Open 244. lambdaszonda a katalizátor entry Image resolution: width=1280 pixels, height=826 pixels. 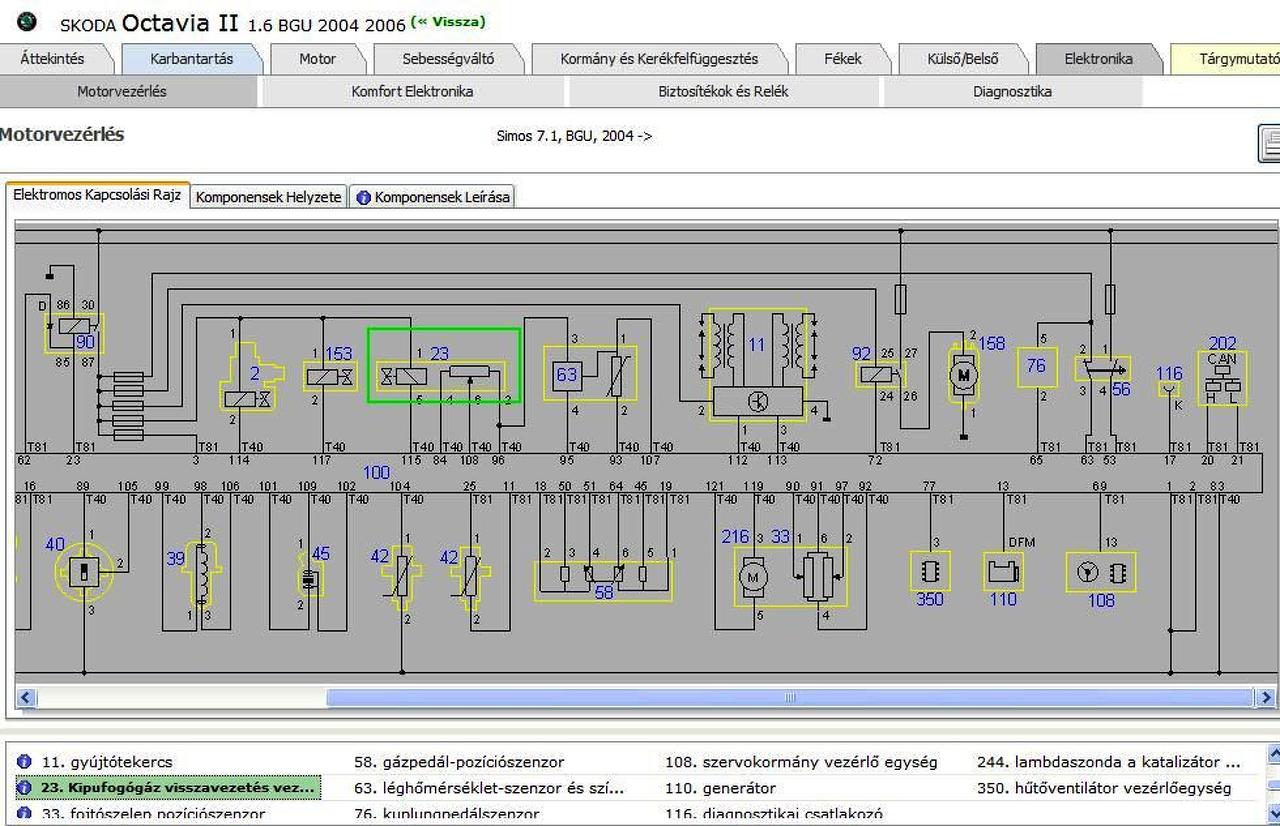[1108, 762]
